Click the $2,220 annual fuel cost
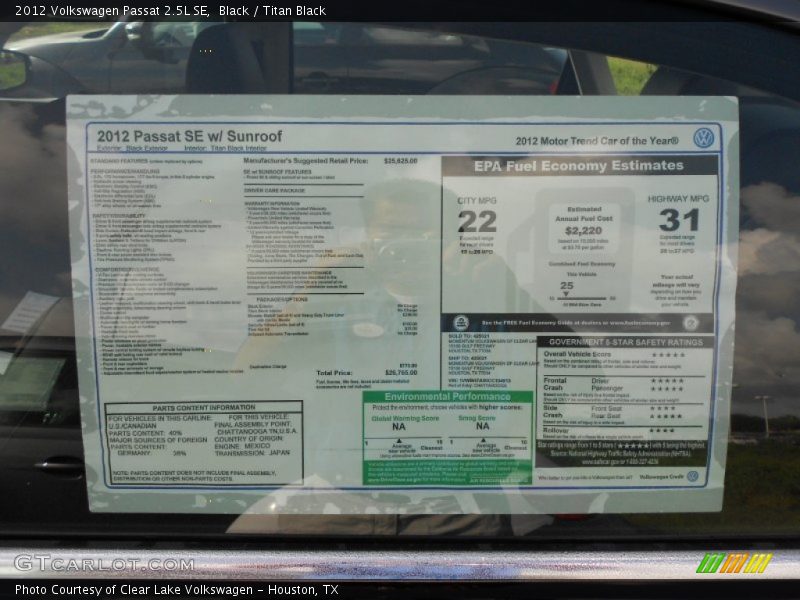The width and height of the screenshot is (800, 600). tap(583, 230)
